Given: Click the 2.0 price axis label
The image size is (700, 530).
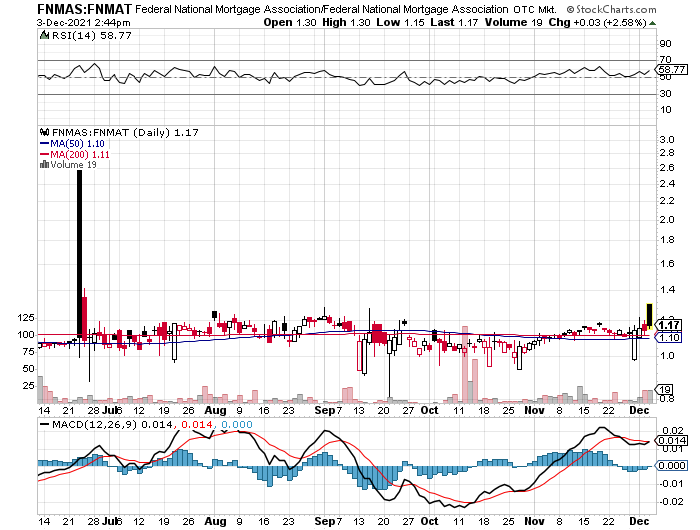Looking at the screenshot, I should pyautogui.click(x=667, y=220).
